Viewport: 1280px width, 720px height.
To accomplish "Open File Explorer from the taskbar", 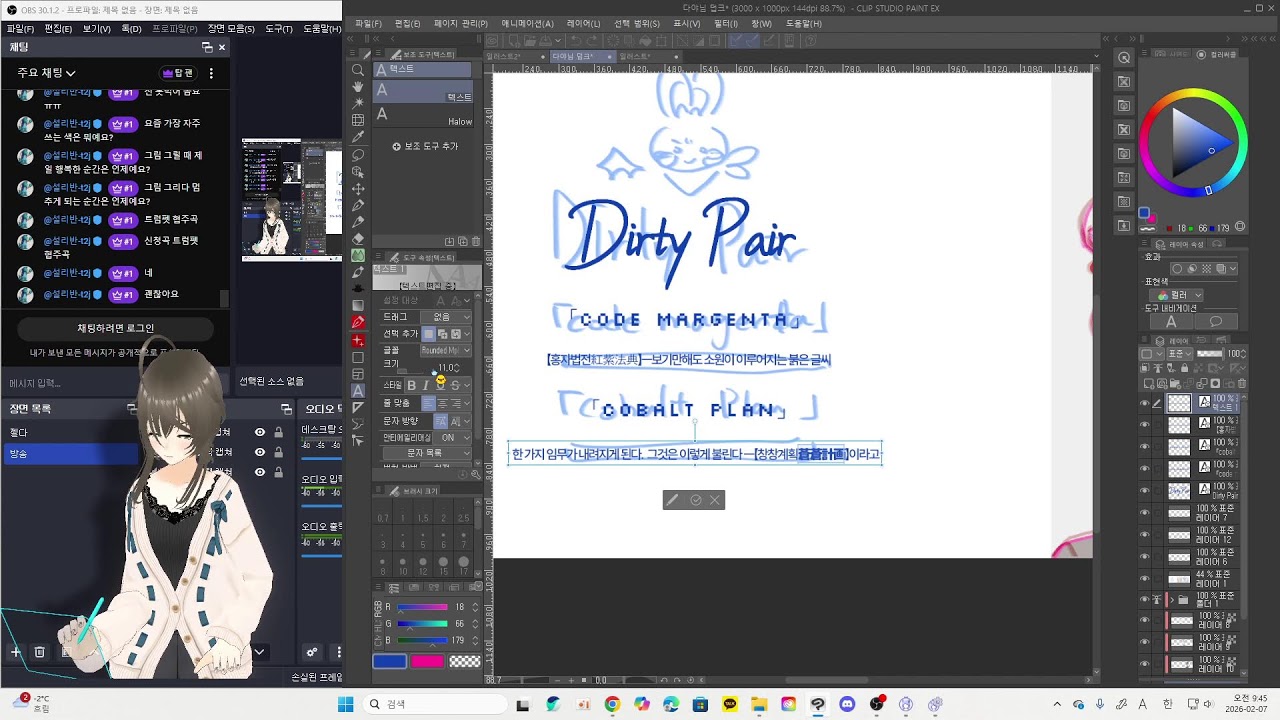I will pyautogui.click(x=759, y=704).
